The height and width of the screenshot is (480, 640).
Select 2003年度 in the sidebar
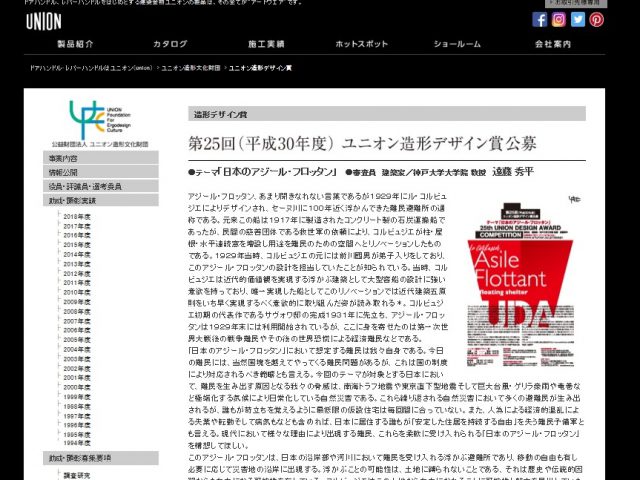coord(77,359)
